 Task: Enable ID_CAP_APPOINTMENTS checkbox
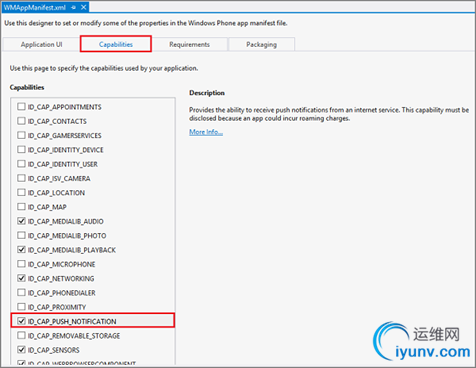click(21, 107)
